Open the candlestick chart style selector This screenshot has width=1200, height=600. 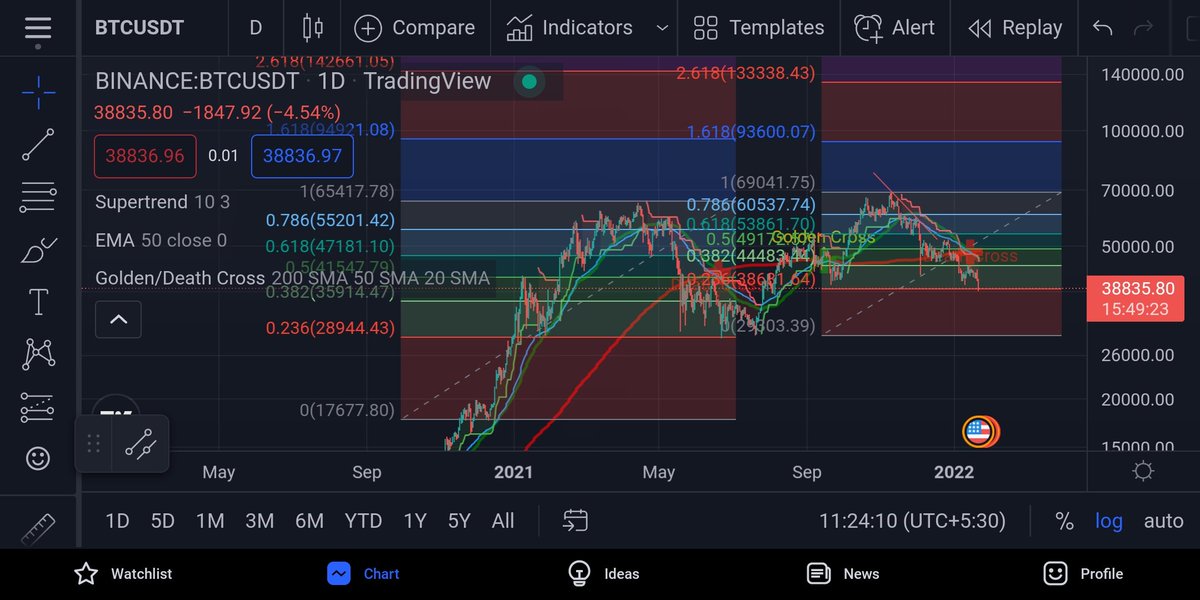coord(313,28)
